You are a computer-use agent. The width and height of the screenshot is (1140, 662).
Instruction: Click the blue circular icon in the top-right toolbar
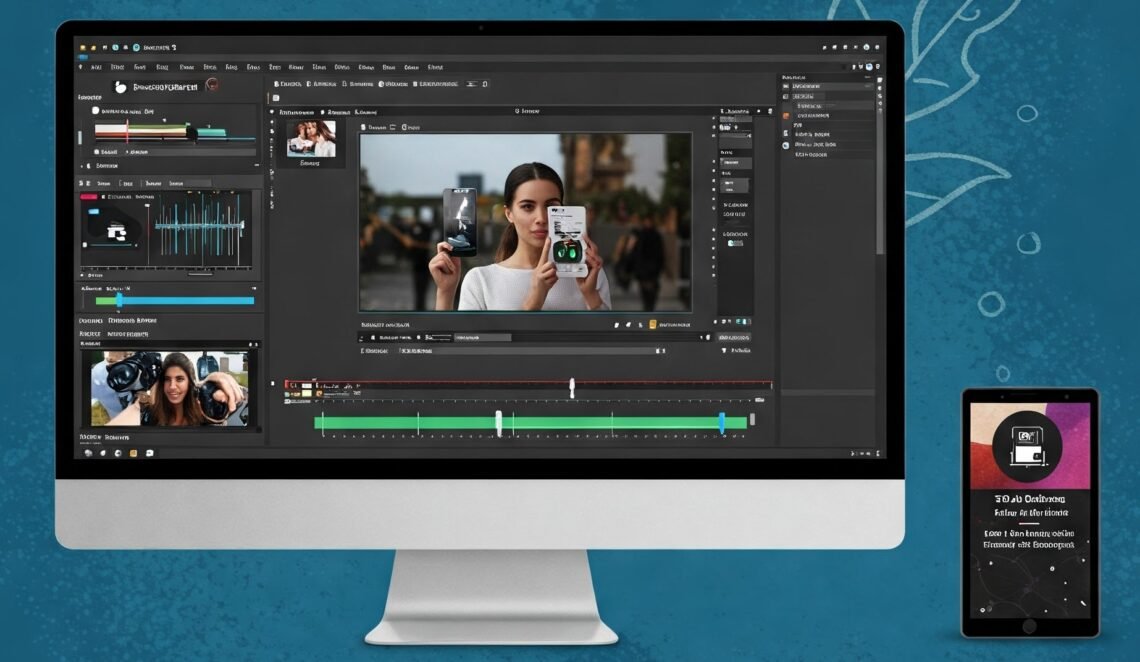(x=868, y=67)
